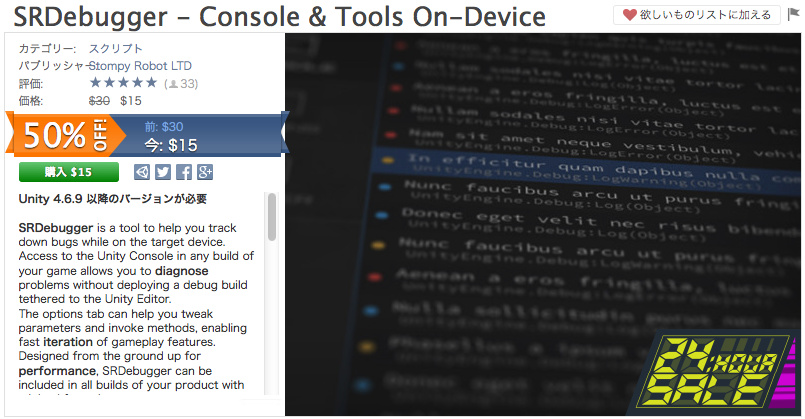The height and width of the screenshot is (419, 805).
Task: Click the '前: $30' previous price text
Action: (164, 126)
